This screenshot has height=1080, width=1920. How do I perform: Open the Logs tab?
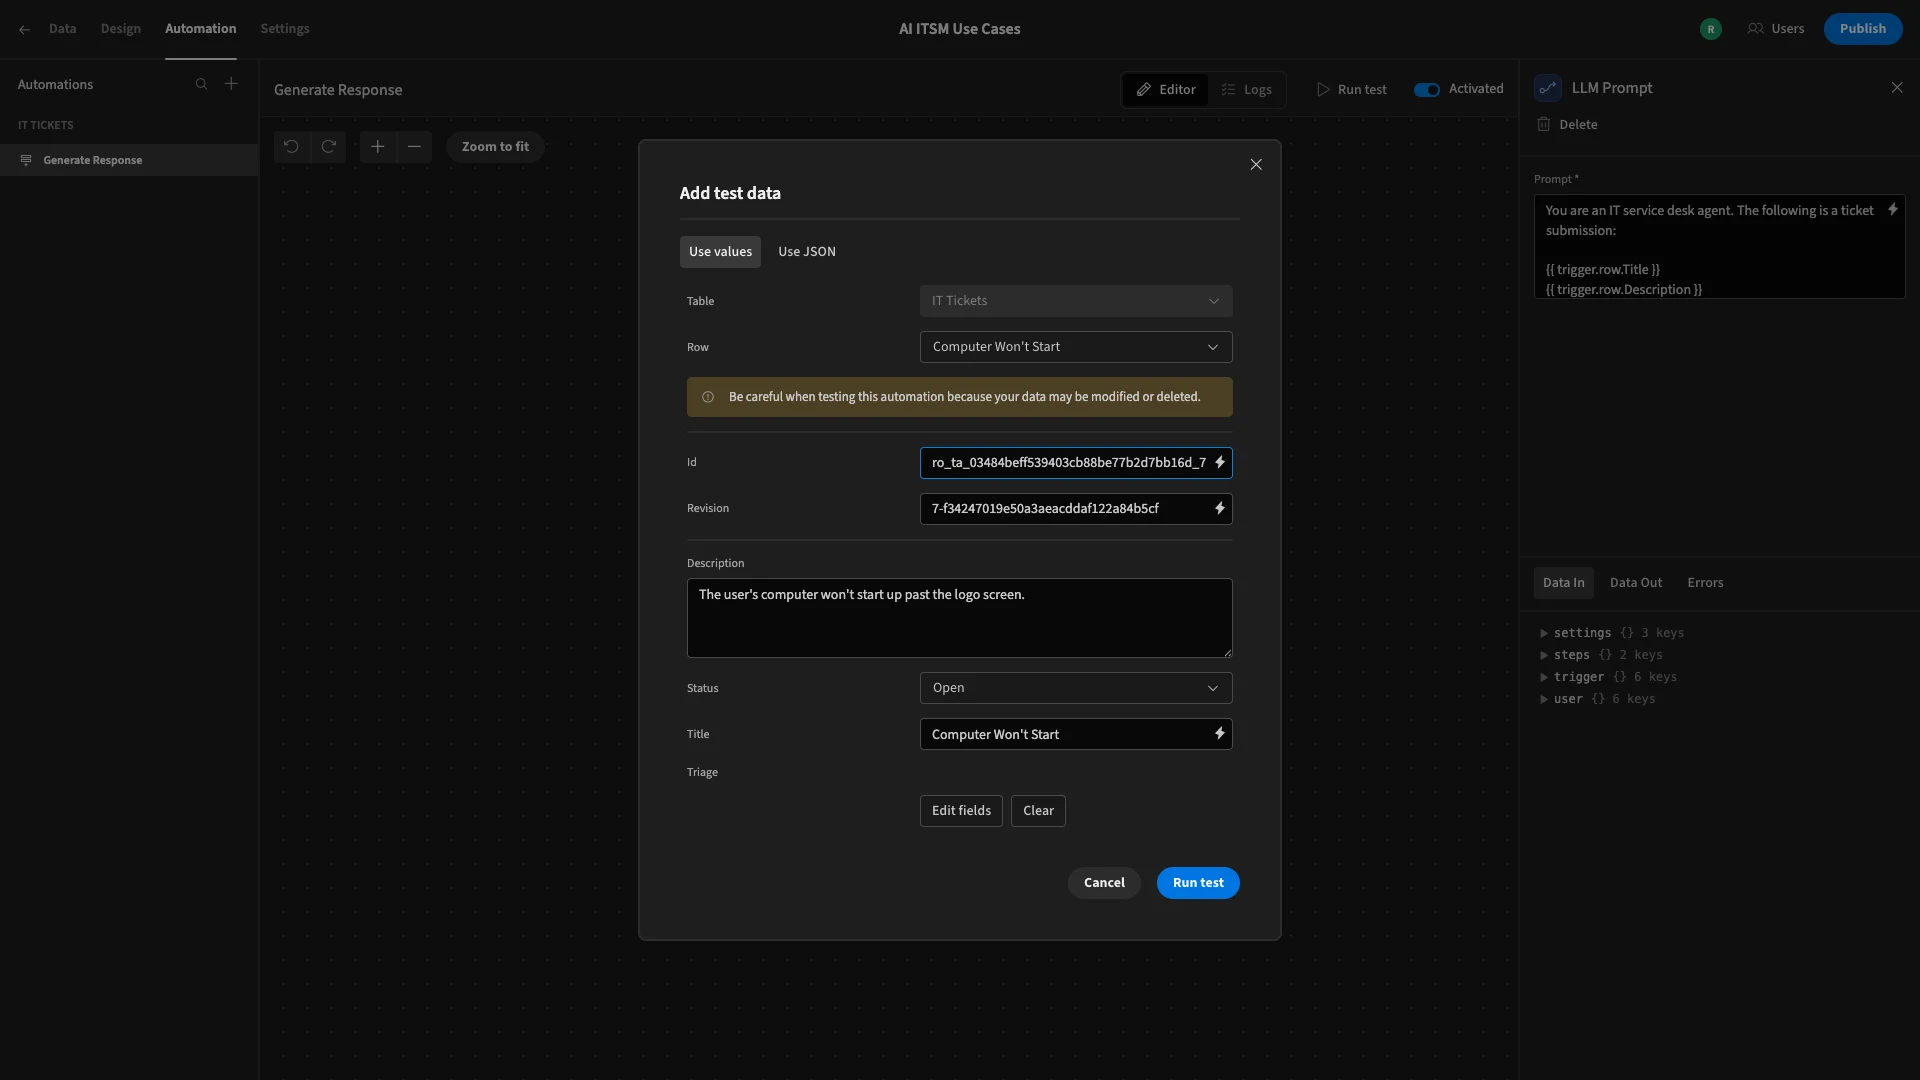(1246, 90)
